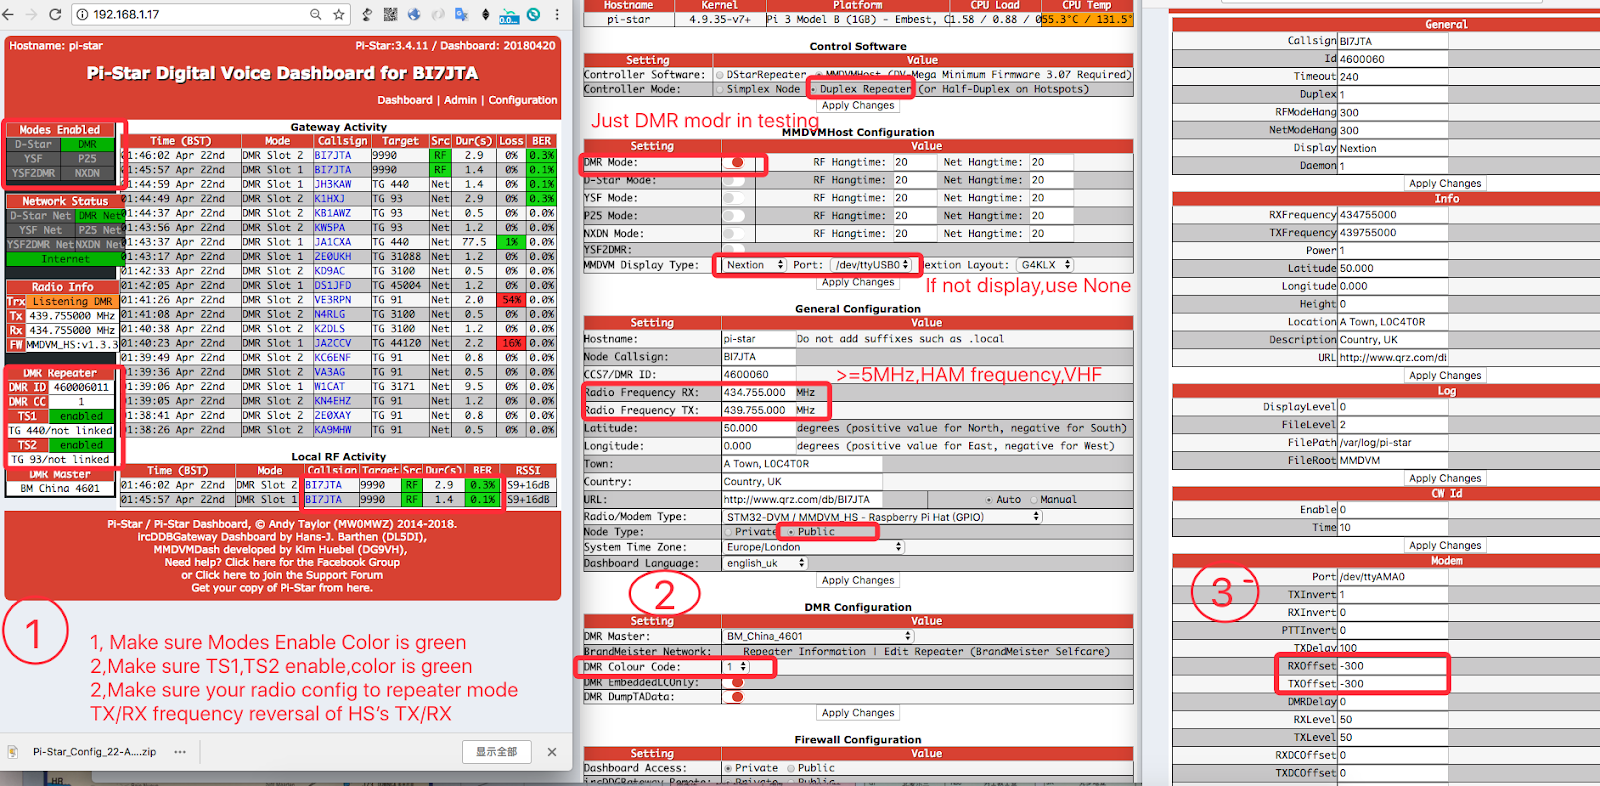Open options menu for the downloaded zip
Image resolution: width=1600 pixels, height=786 pixels.
(x=180, y=752)
